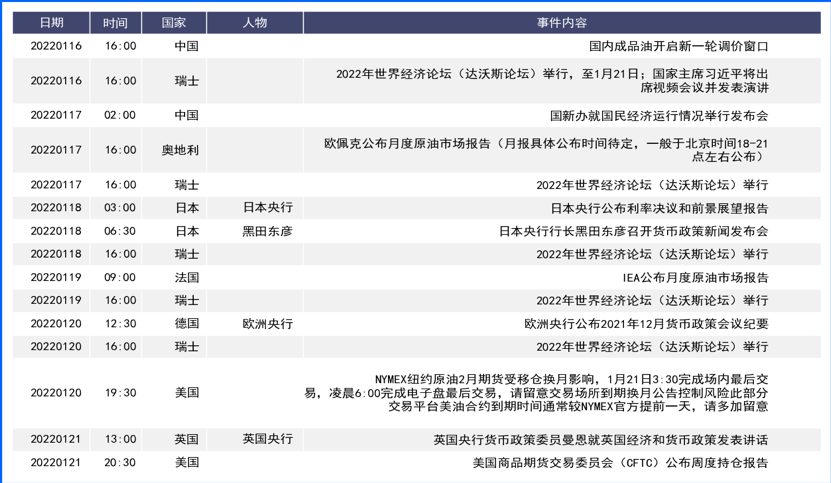The image size is (831, 483).
Task: Click the 时间 column header
Action: coord(116,23)
